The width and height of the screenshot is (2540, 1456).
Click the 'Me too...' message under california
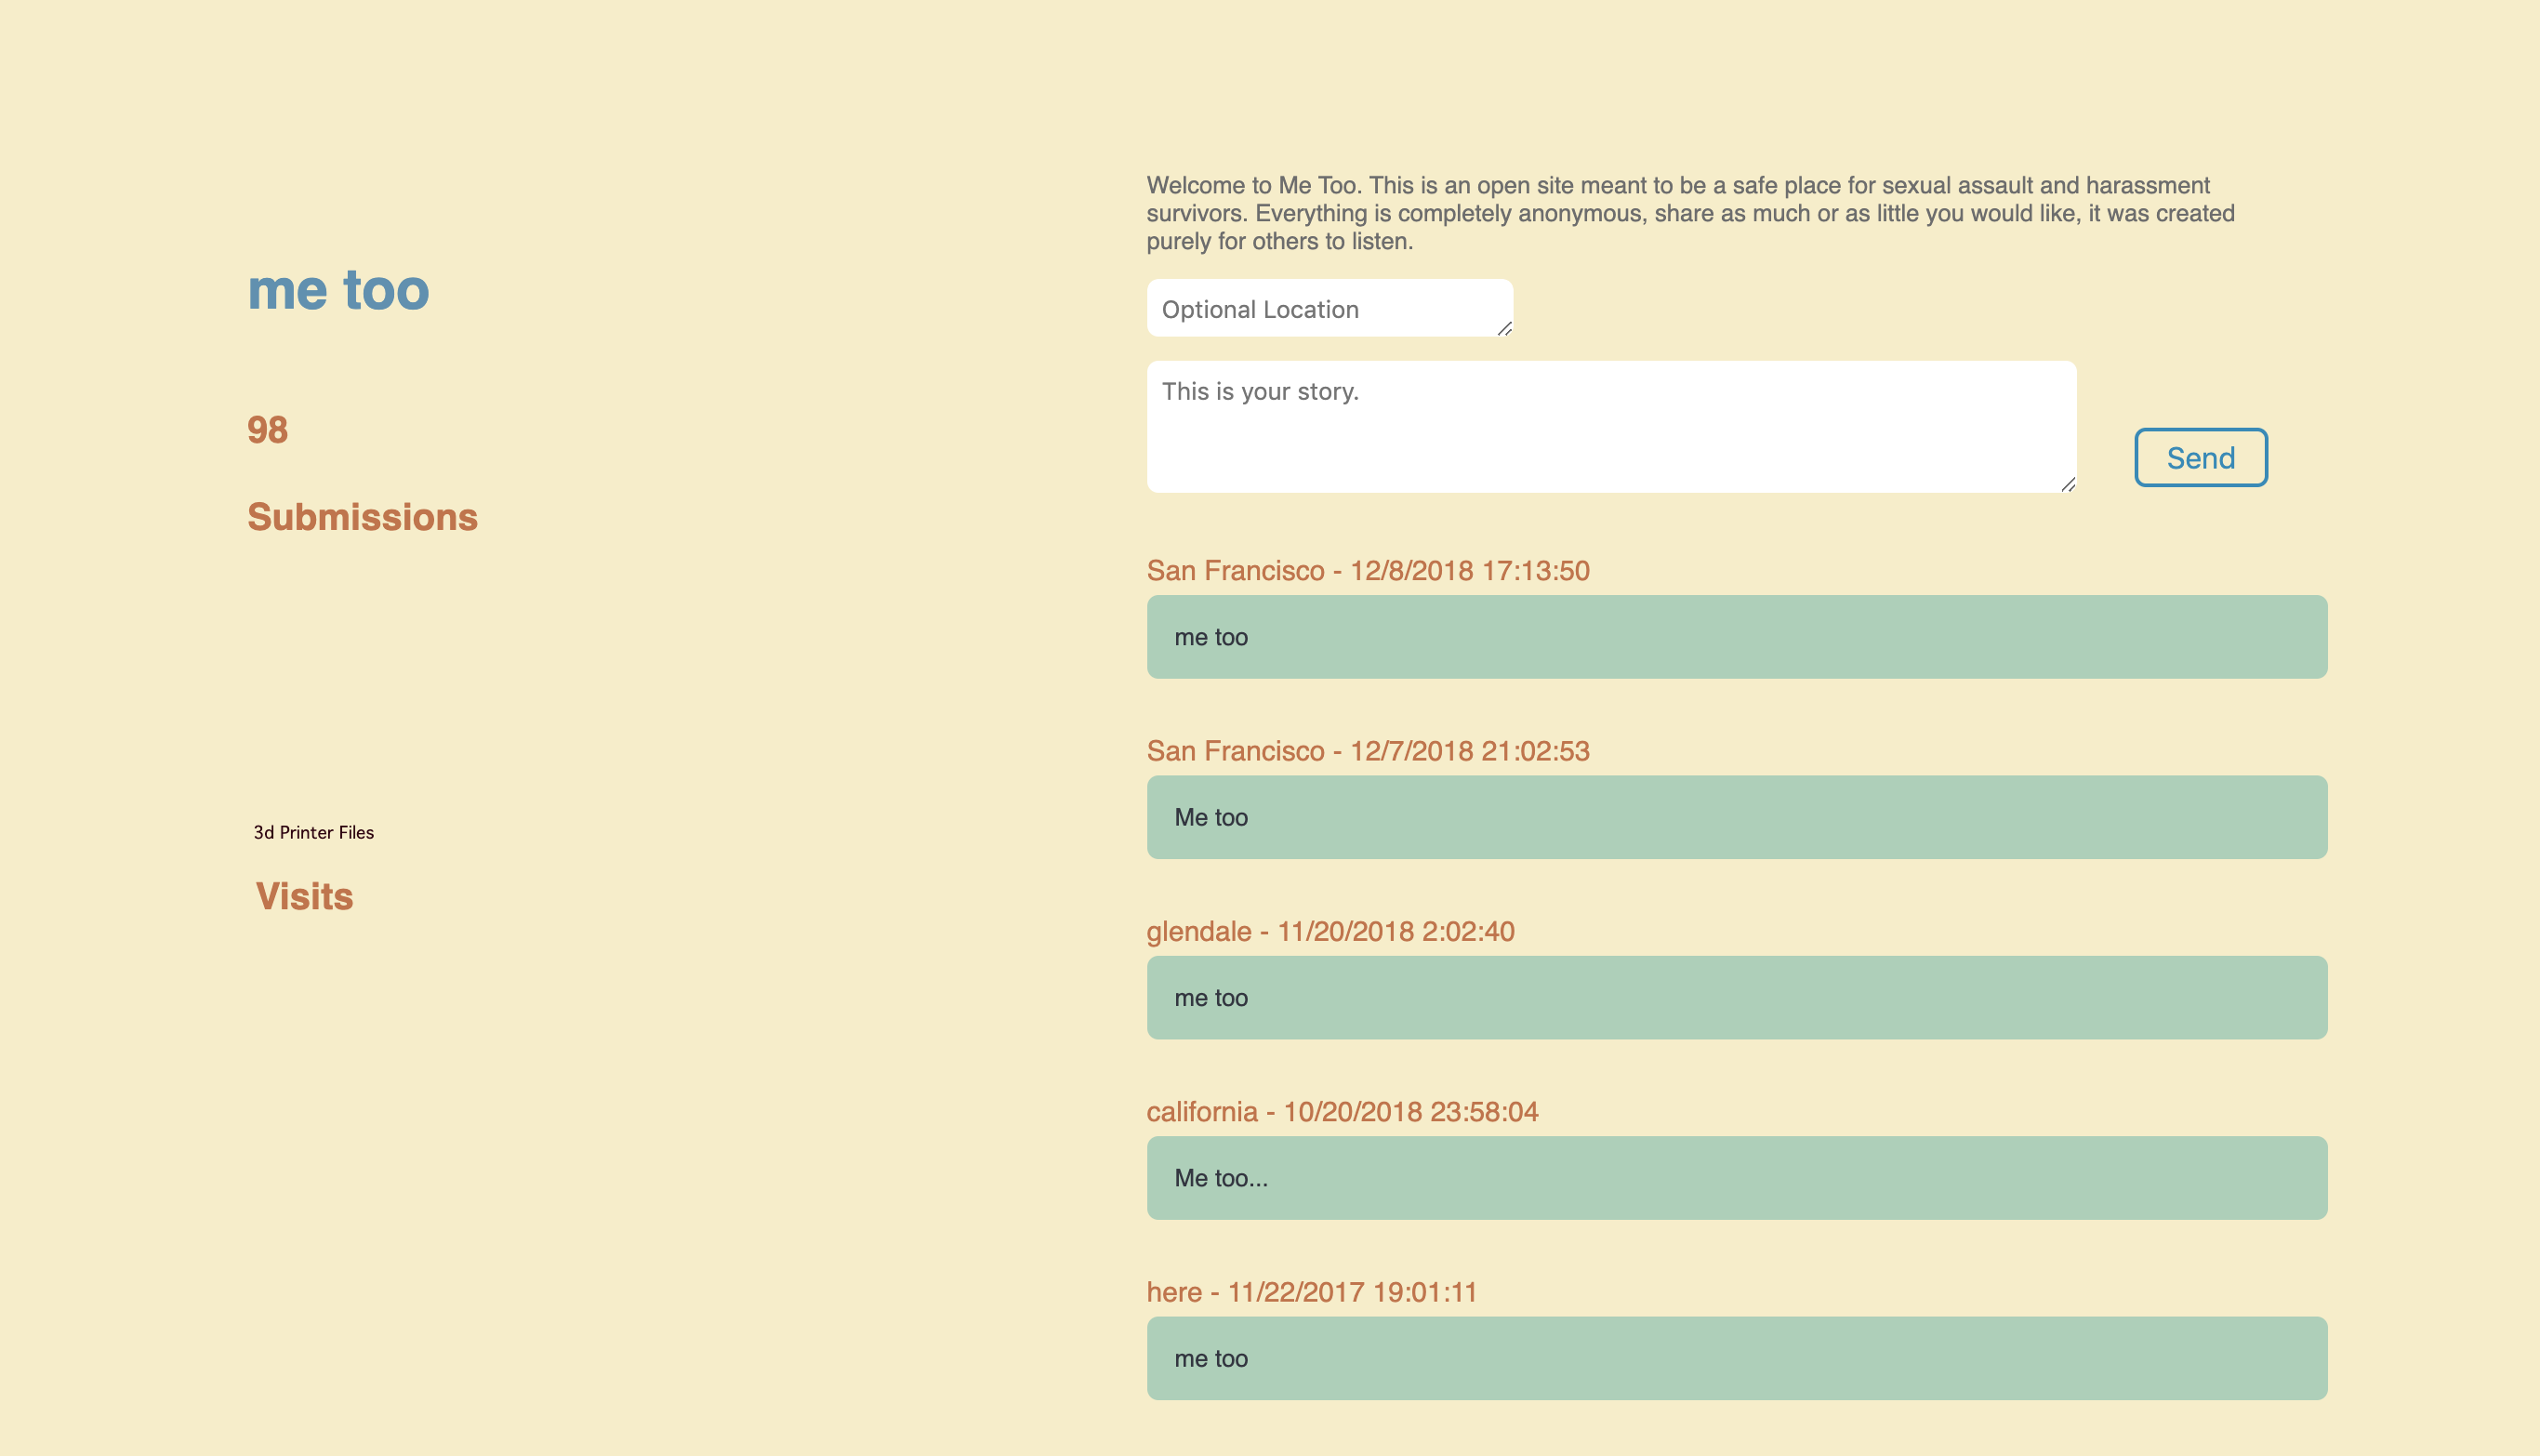(1737, 1178)
